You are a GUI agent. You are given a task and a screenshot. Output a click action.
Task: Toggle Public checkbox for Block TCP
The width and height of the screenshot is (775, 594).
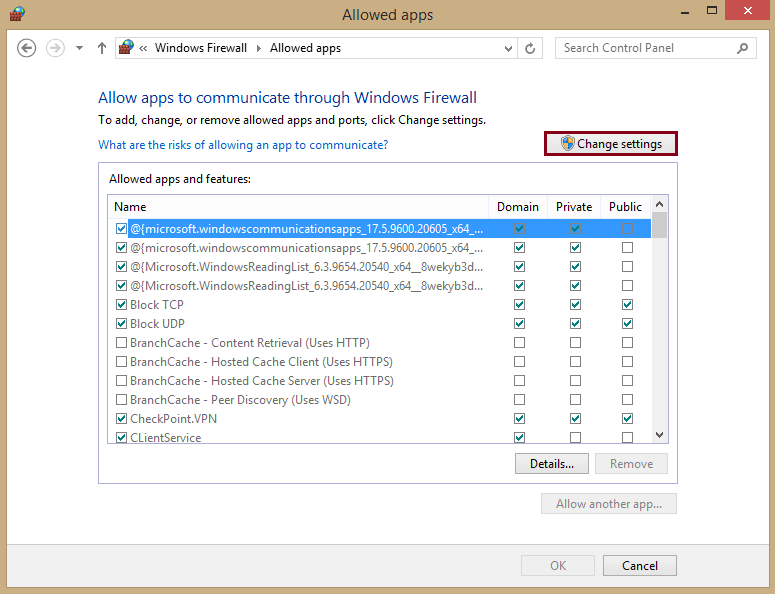click(x=627, y=304)
